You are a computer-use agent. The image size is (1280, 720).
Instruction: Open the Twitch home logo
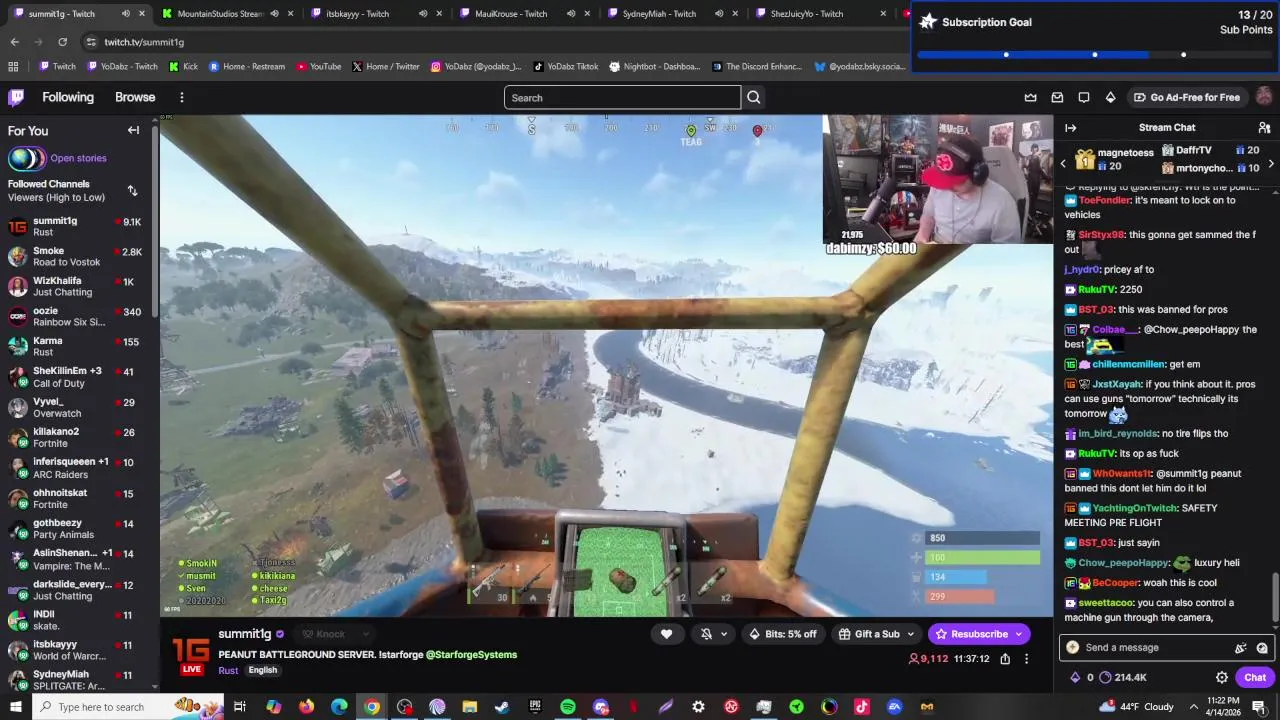tap(16, 97)
